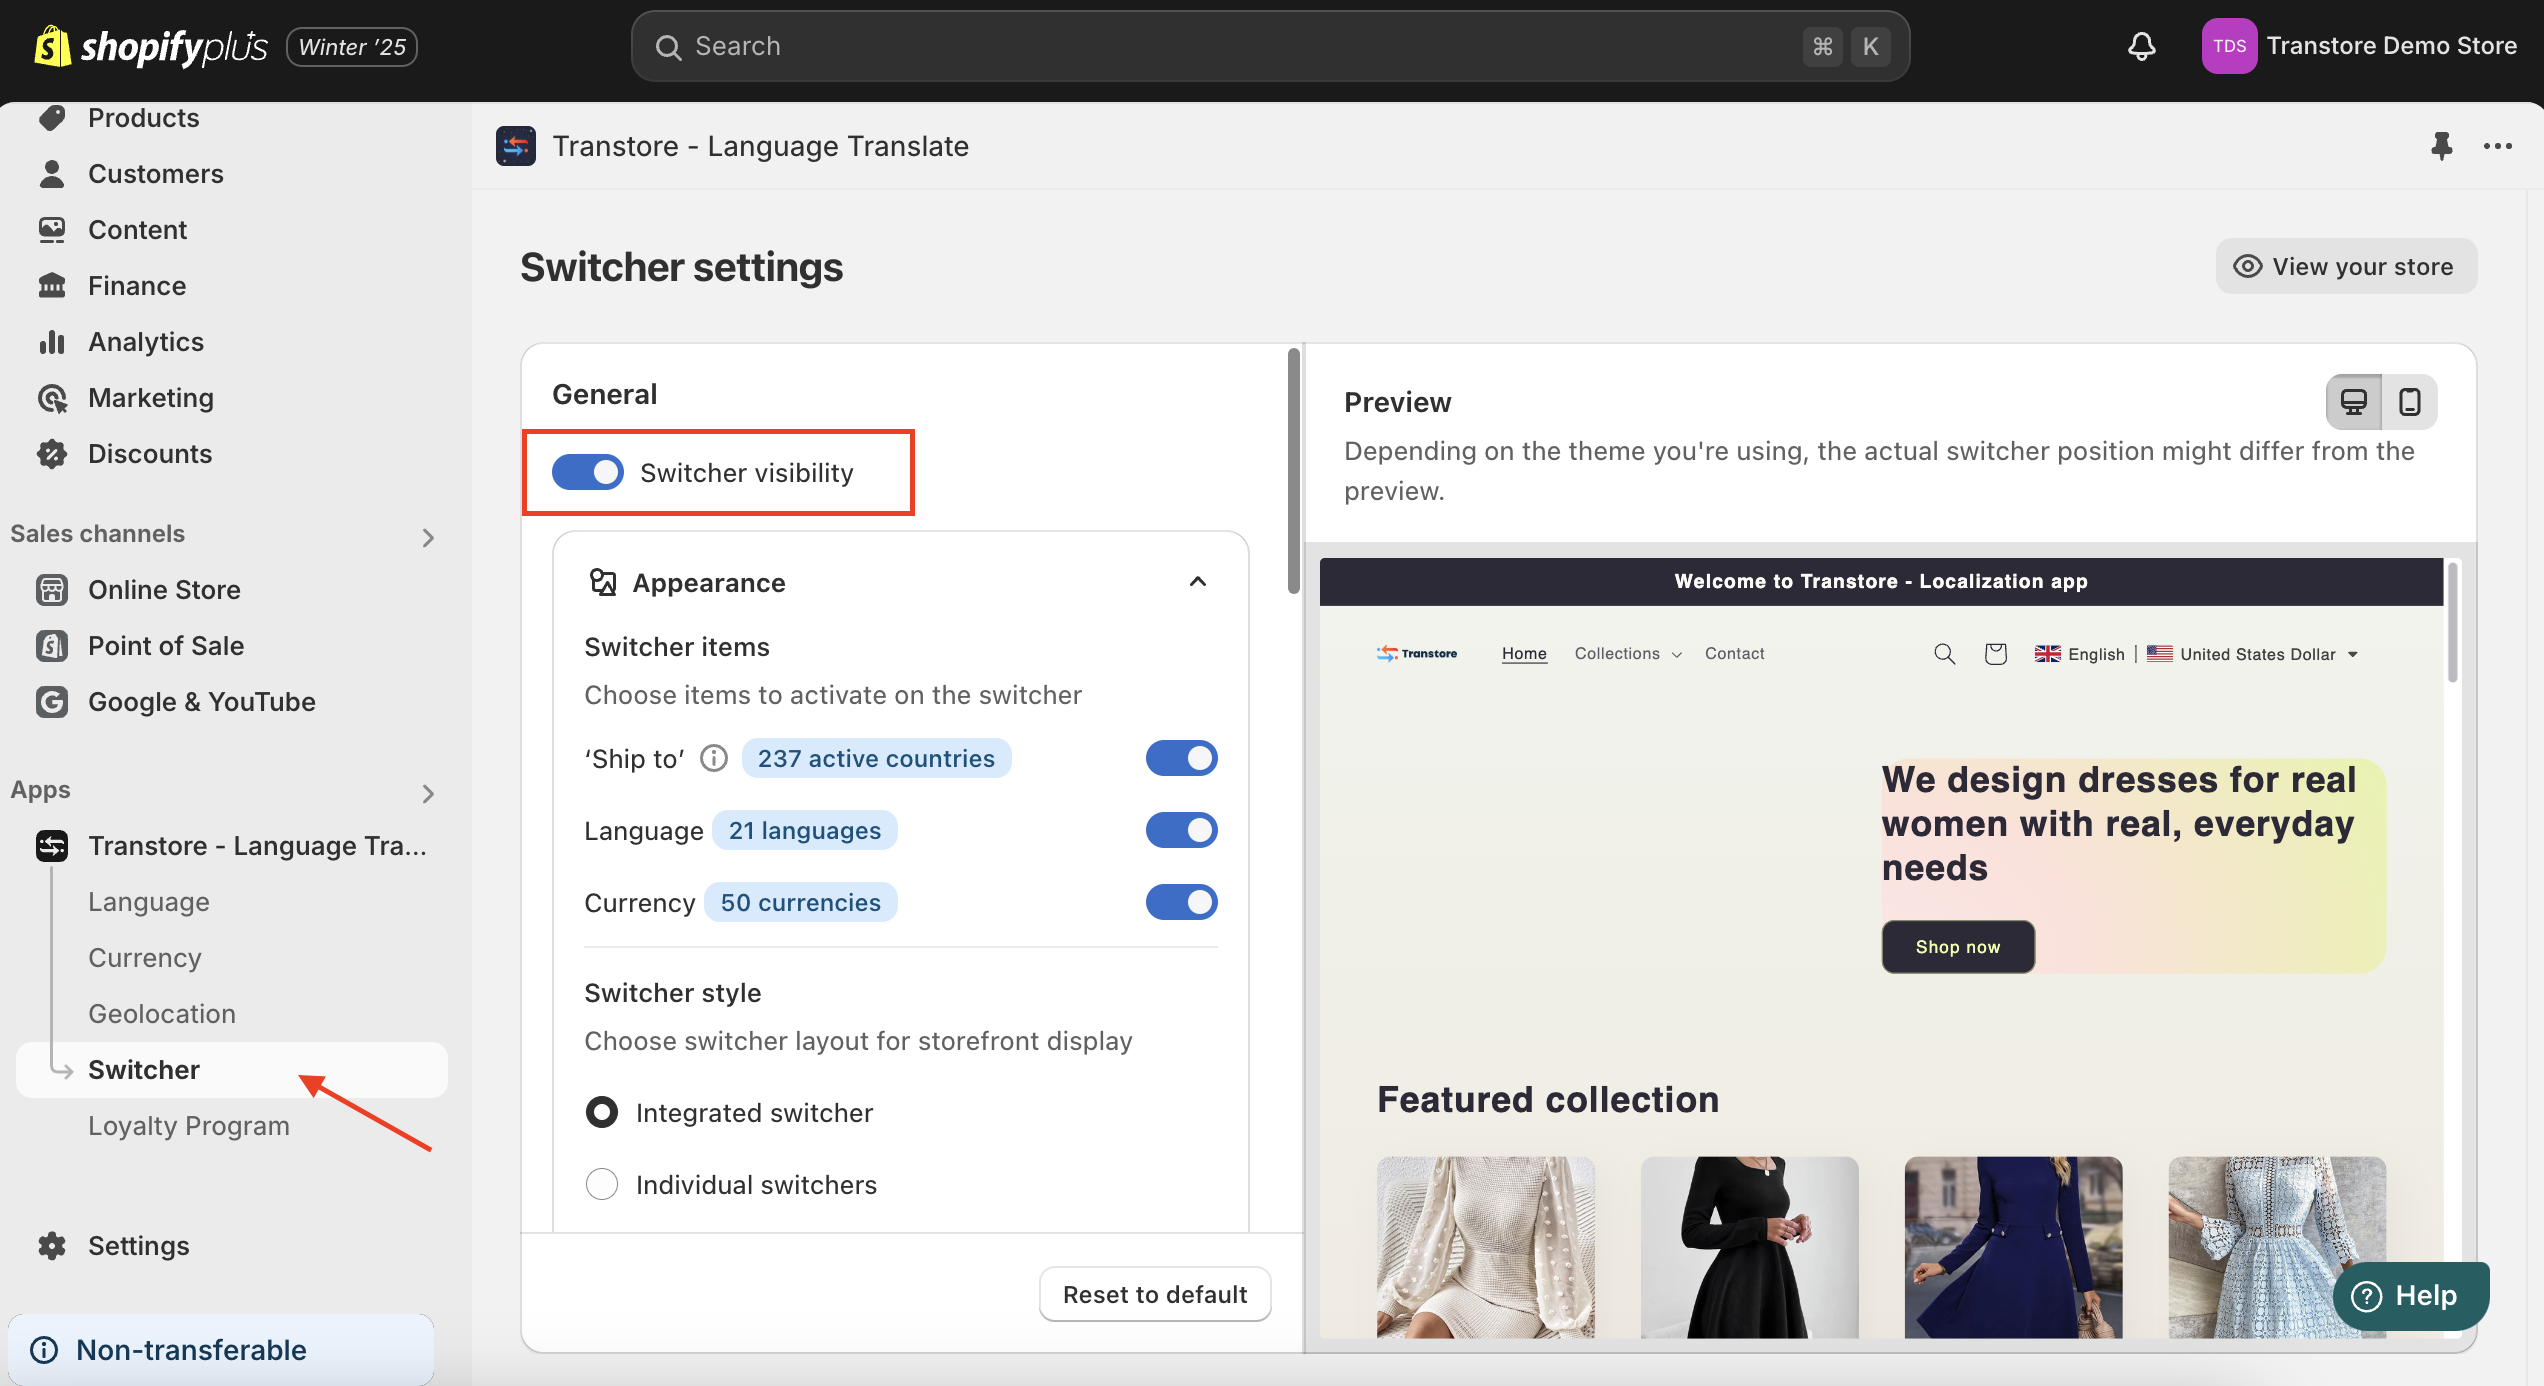Click the notifications bell icon

[2141, 46]
